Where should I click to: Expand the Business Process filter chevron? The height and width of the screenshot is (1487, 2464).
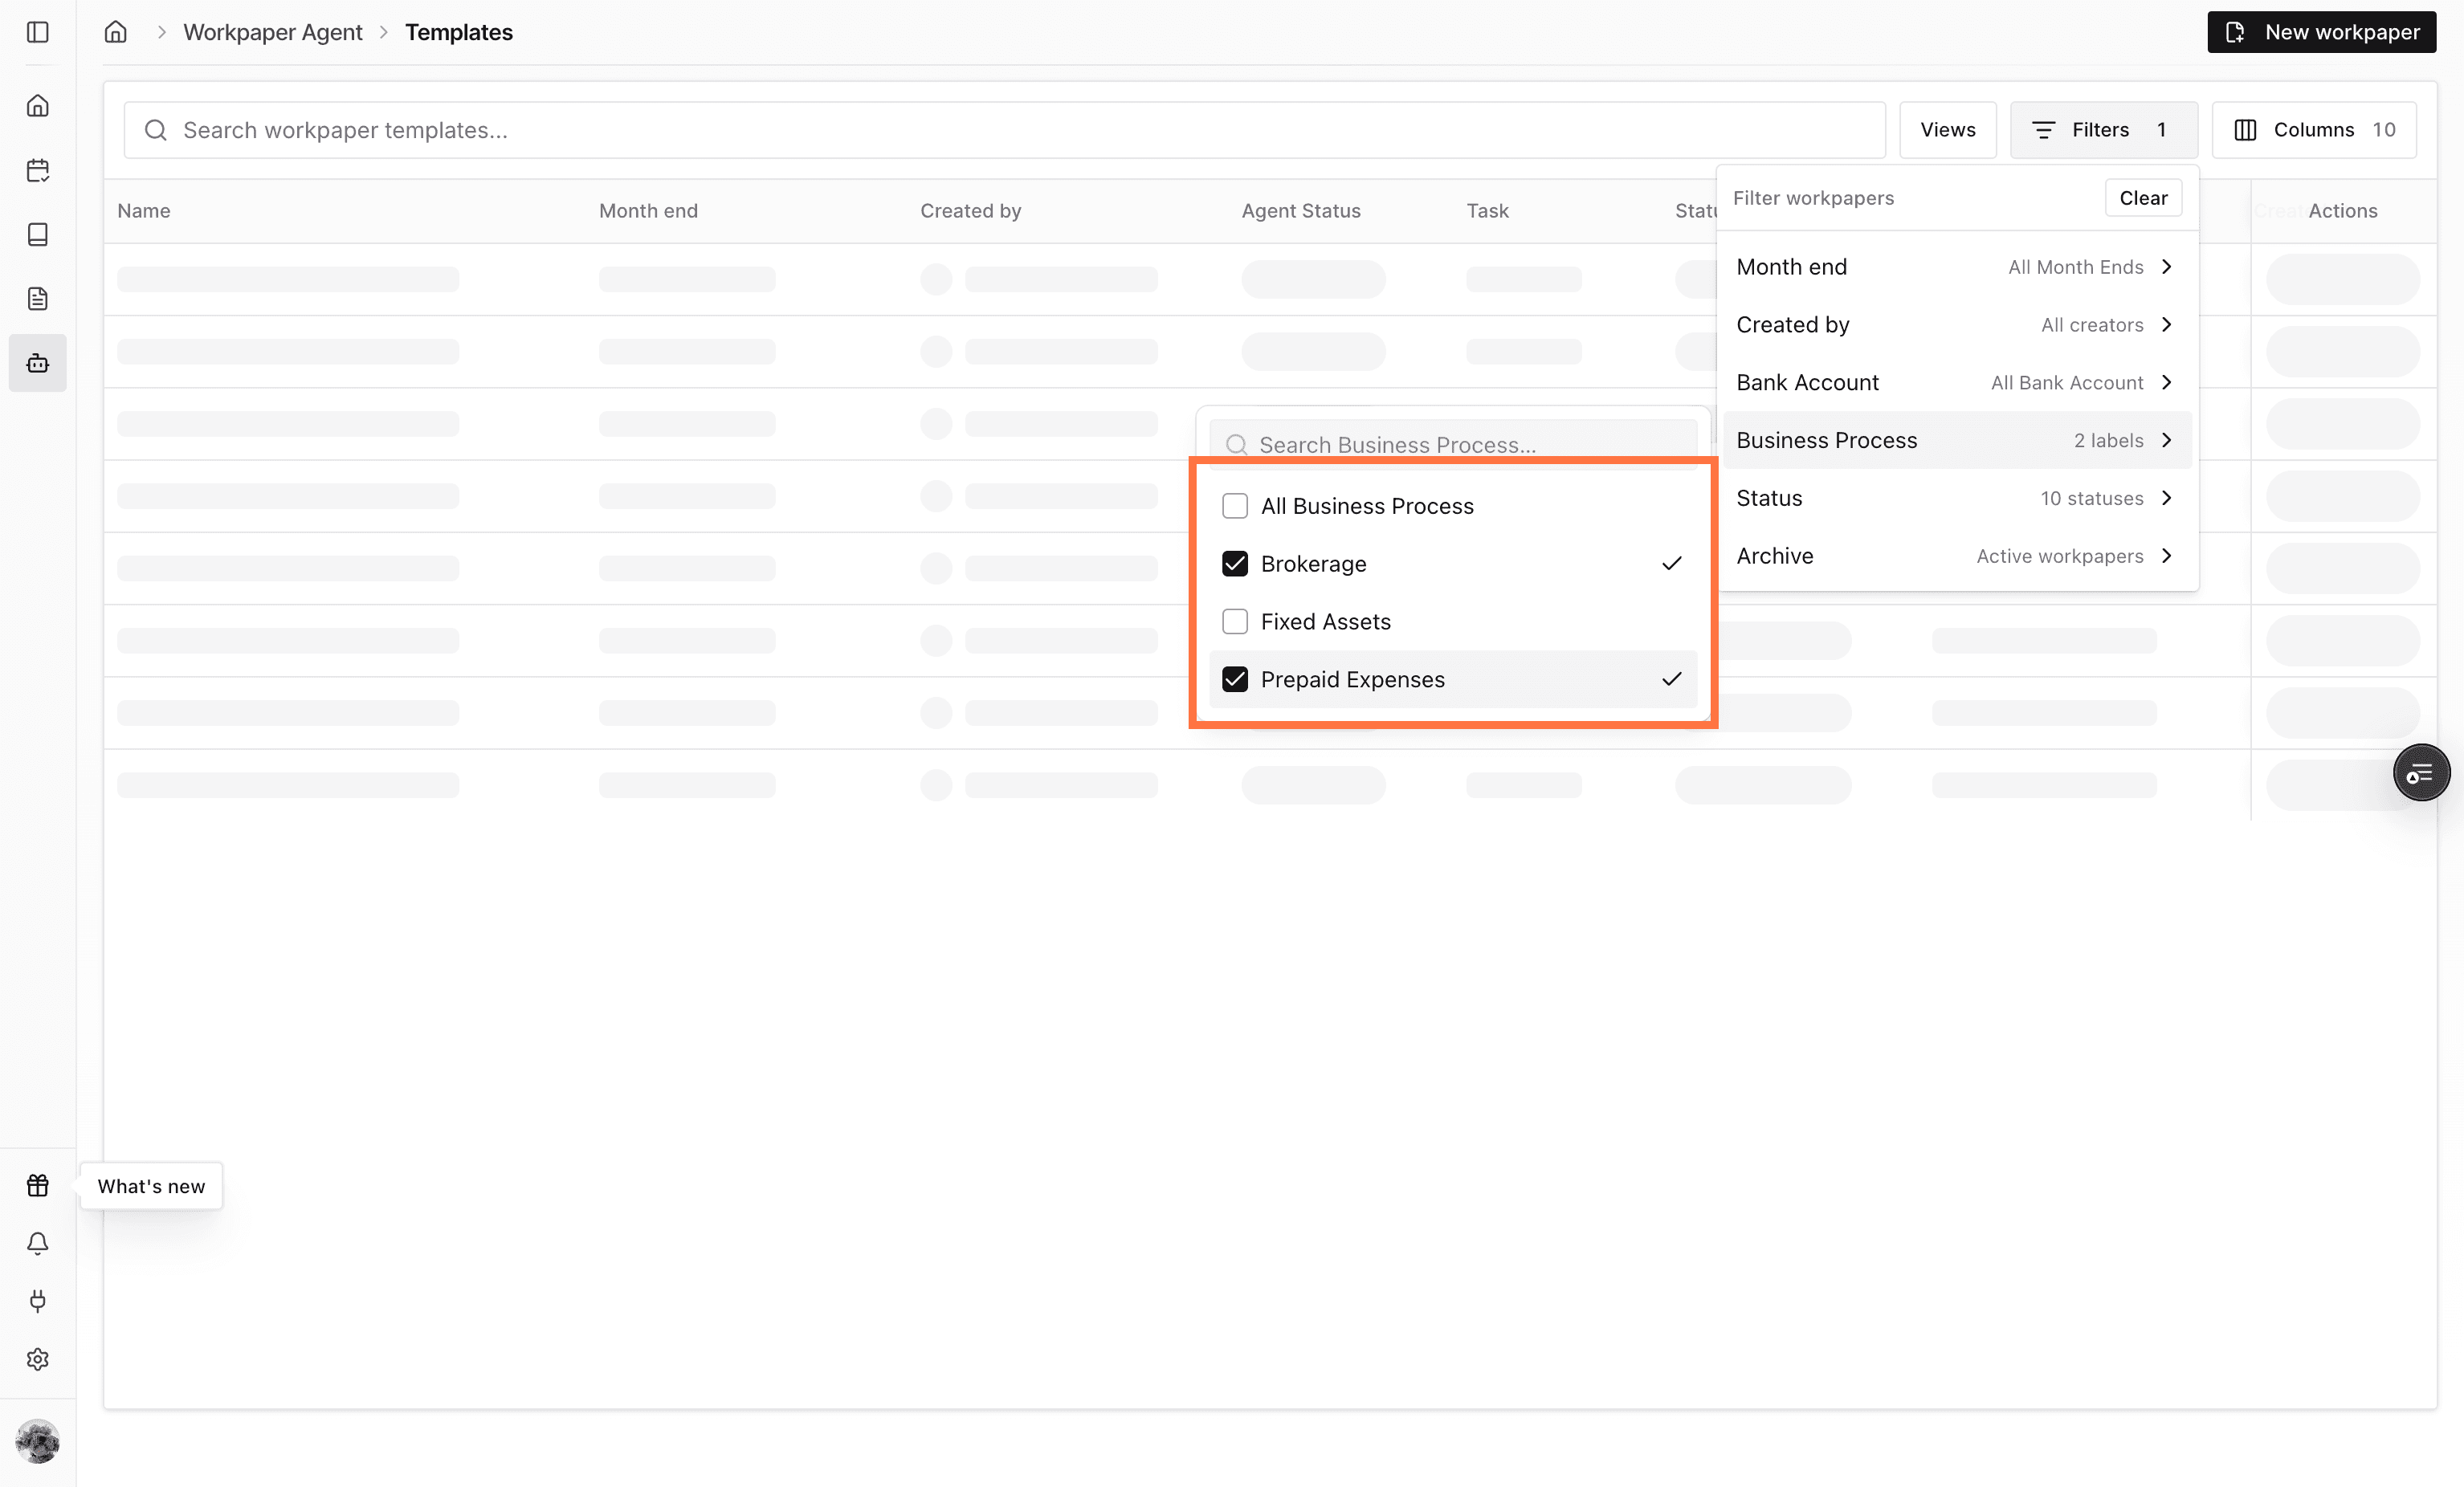pyautogui.click(x=2167, y=440)
